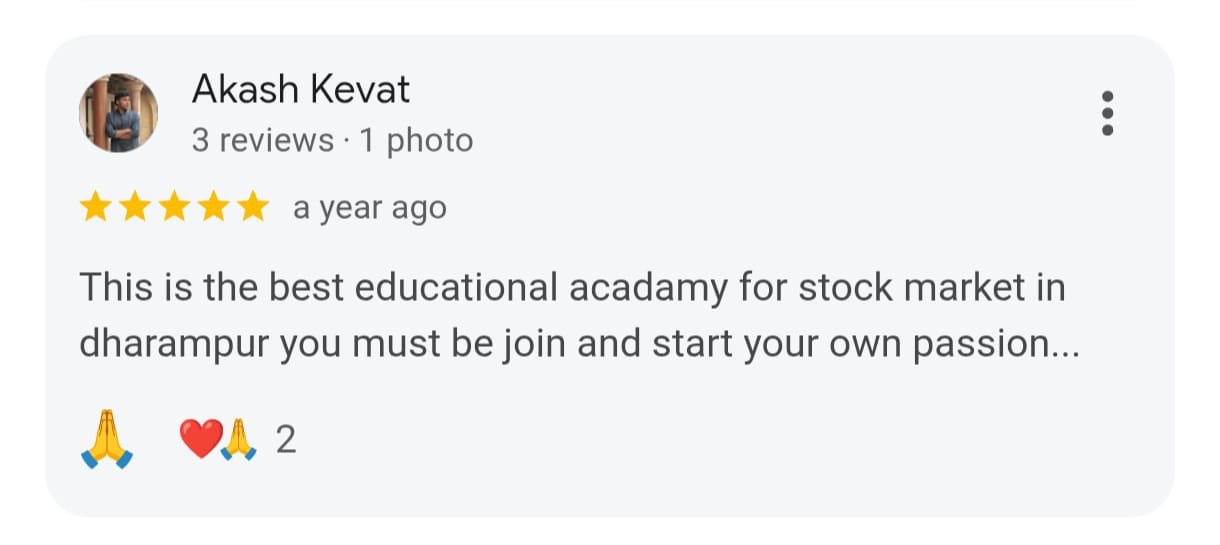Image resolution: width=1220 pixels, height=545 pixels.
Task: Click the second rating star
Action: 135,207
